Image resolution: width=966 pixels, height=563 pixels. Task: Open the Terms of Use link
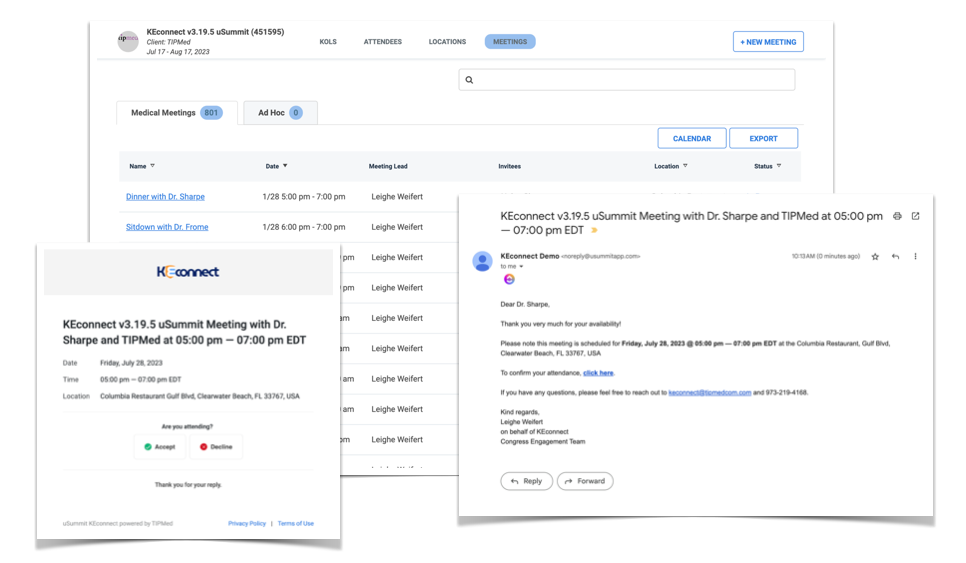coord(296,524)
